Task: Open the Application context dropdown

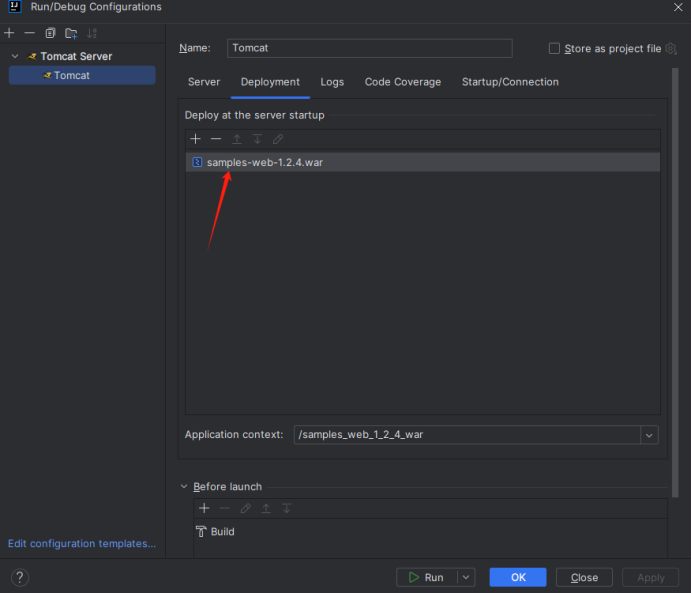Action: pos(650,435)
